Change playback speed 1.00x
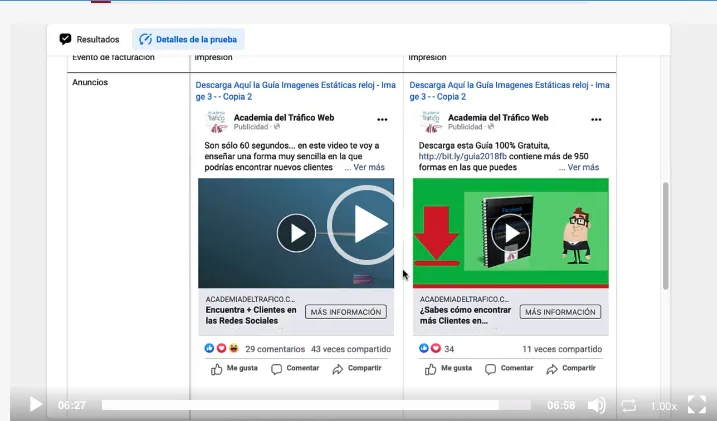717x421 pixels. click(x=663, y=406)
